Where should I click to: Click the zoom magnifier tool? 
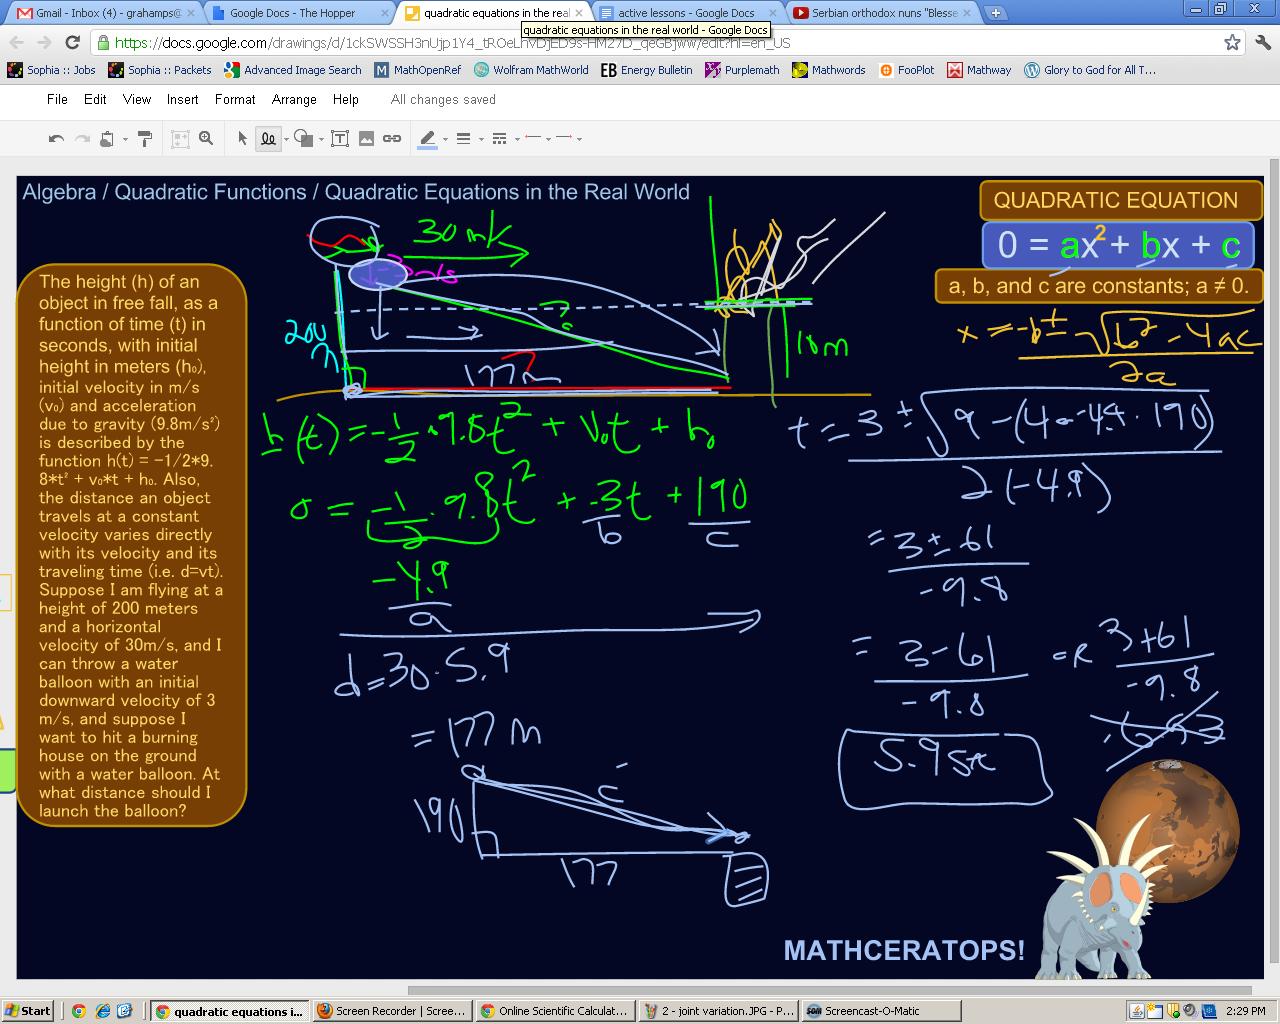coord(206,139)
